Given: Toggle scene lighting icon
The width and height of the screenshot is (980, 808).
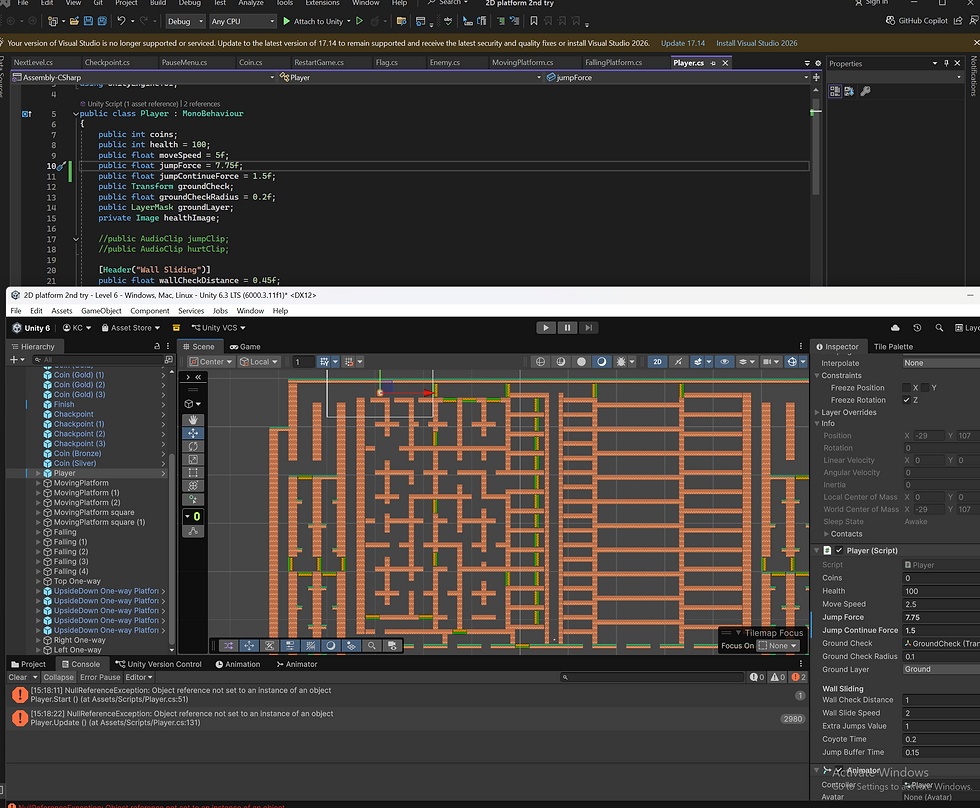Looking at the screenshot, I should click(678, 362).
